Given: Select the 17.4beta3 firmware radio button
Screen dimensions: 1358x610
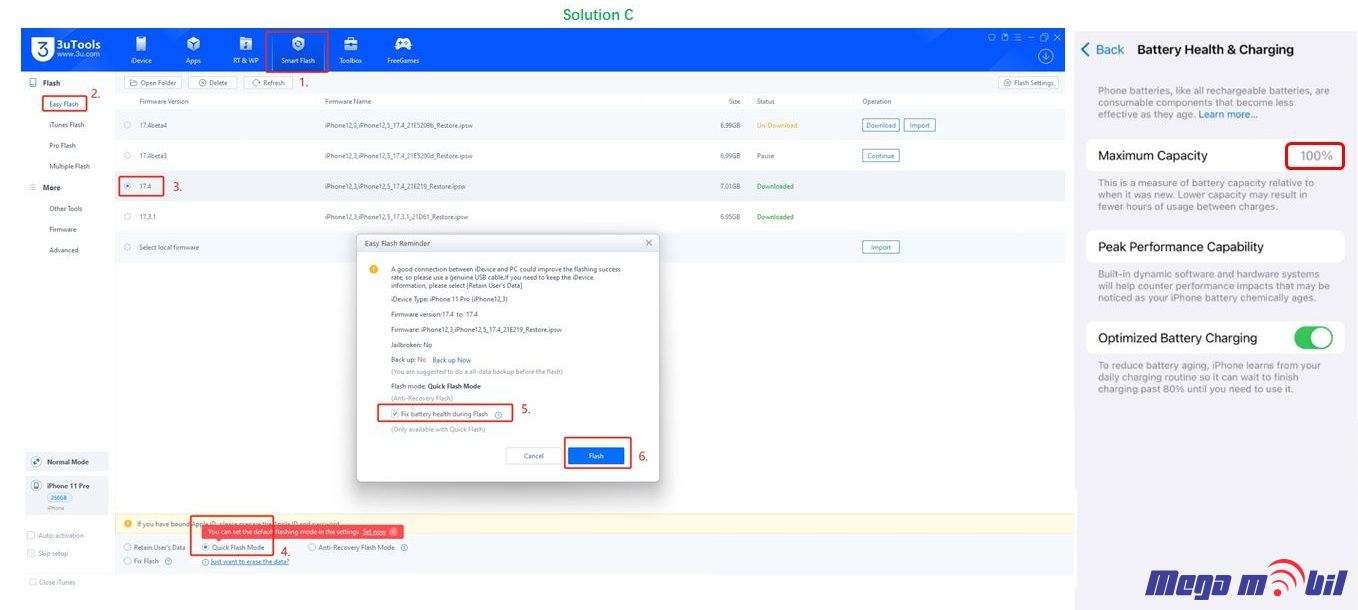Looking at the screenshot, I should (x=127, y=156).
